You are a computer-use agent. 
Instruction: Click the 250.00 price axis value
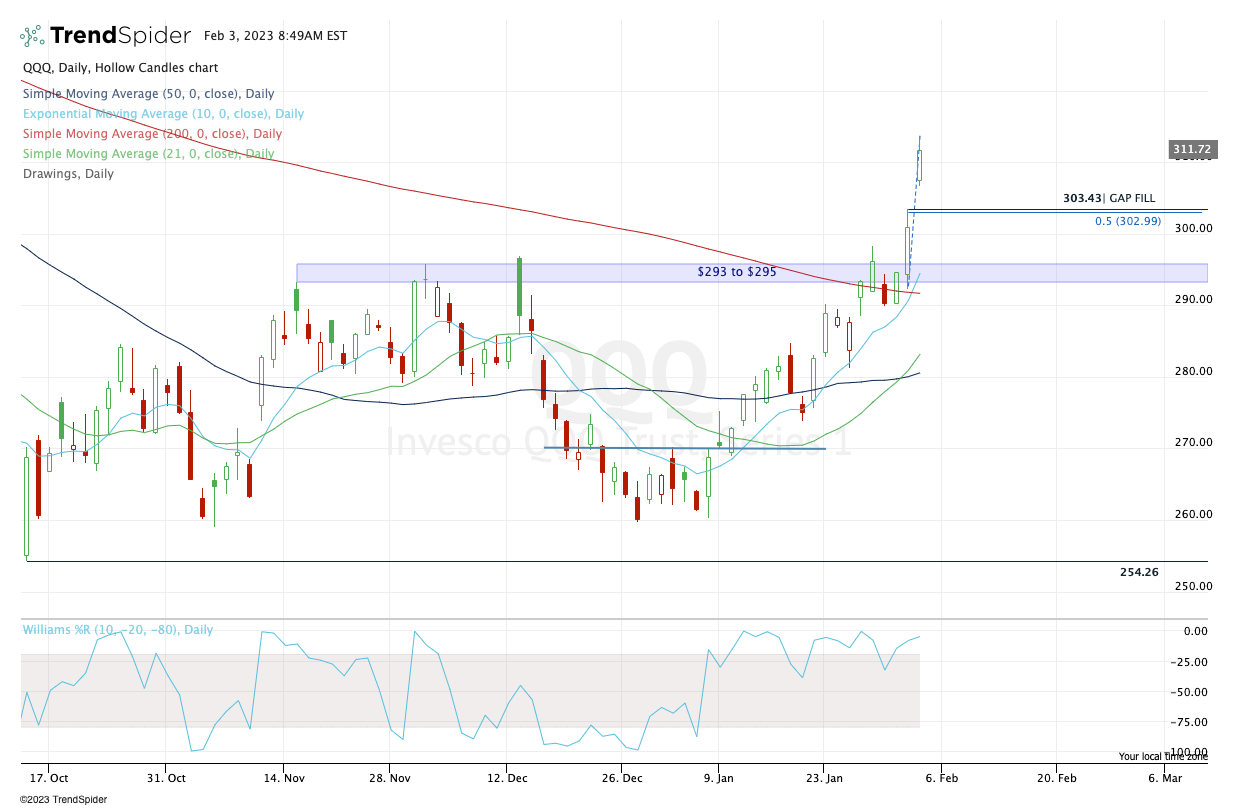pos(1192,585)
